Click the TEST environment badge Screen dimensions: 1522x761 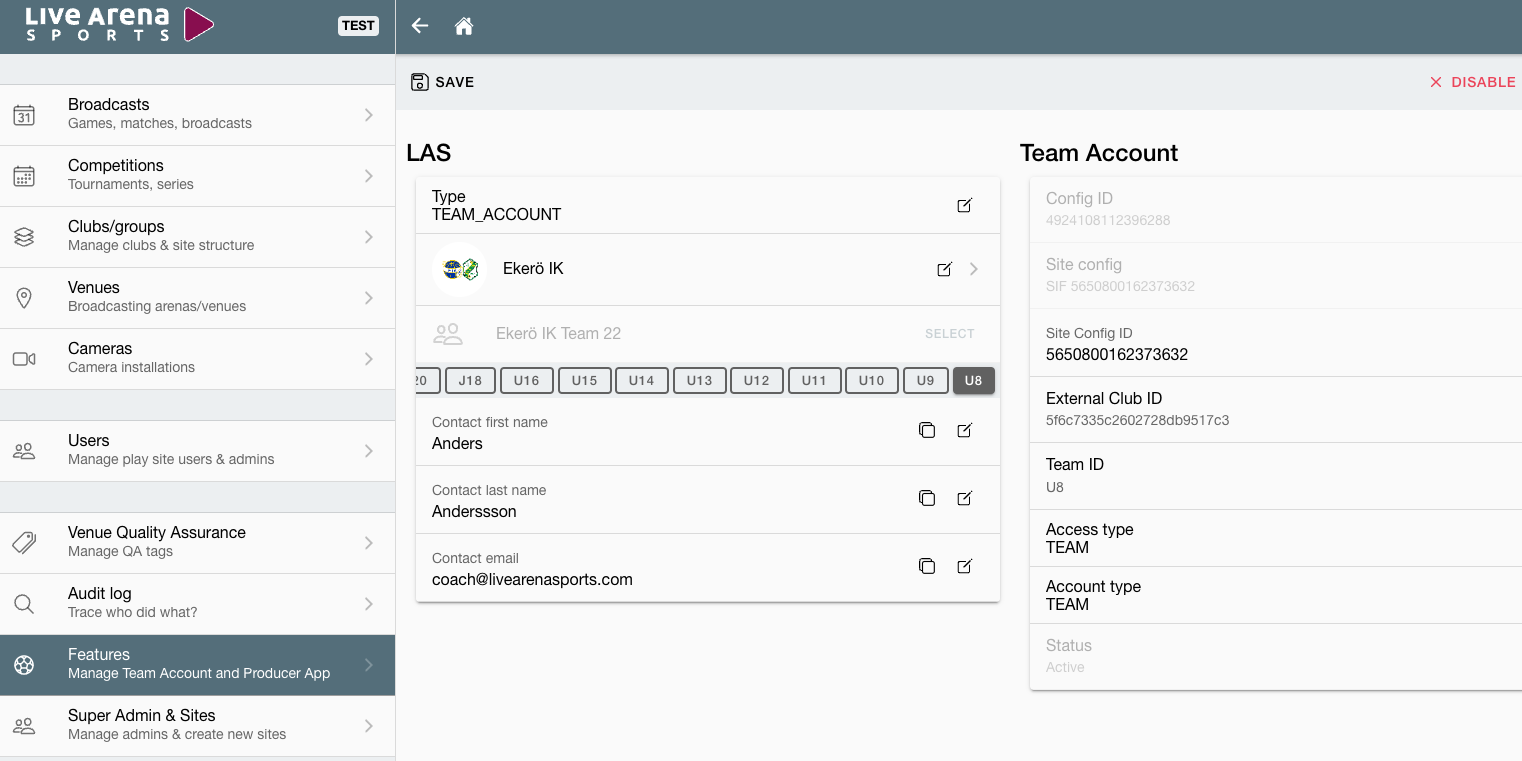tap(358, 26)
